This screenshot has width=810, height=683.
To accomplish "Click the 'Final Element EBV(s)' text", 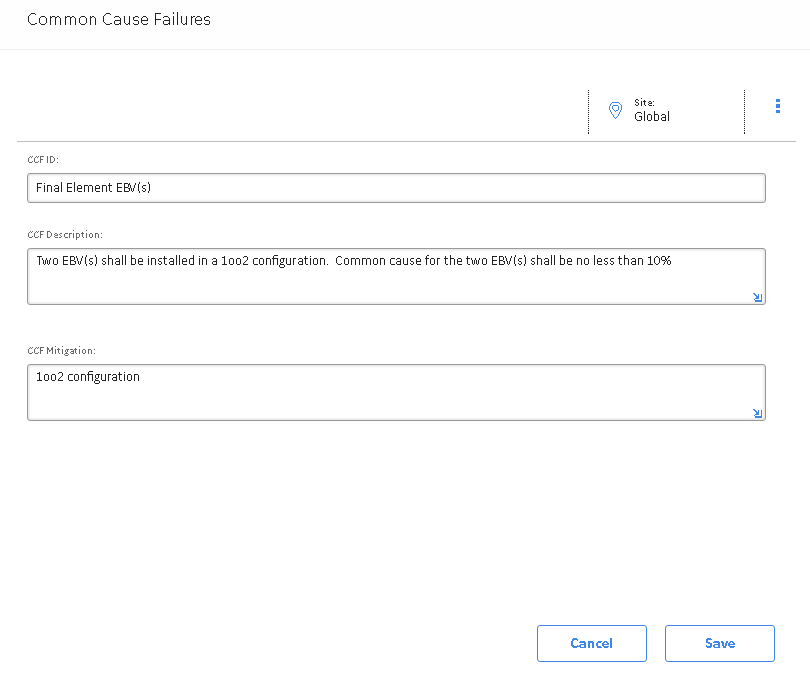I will tap(94, 188).
